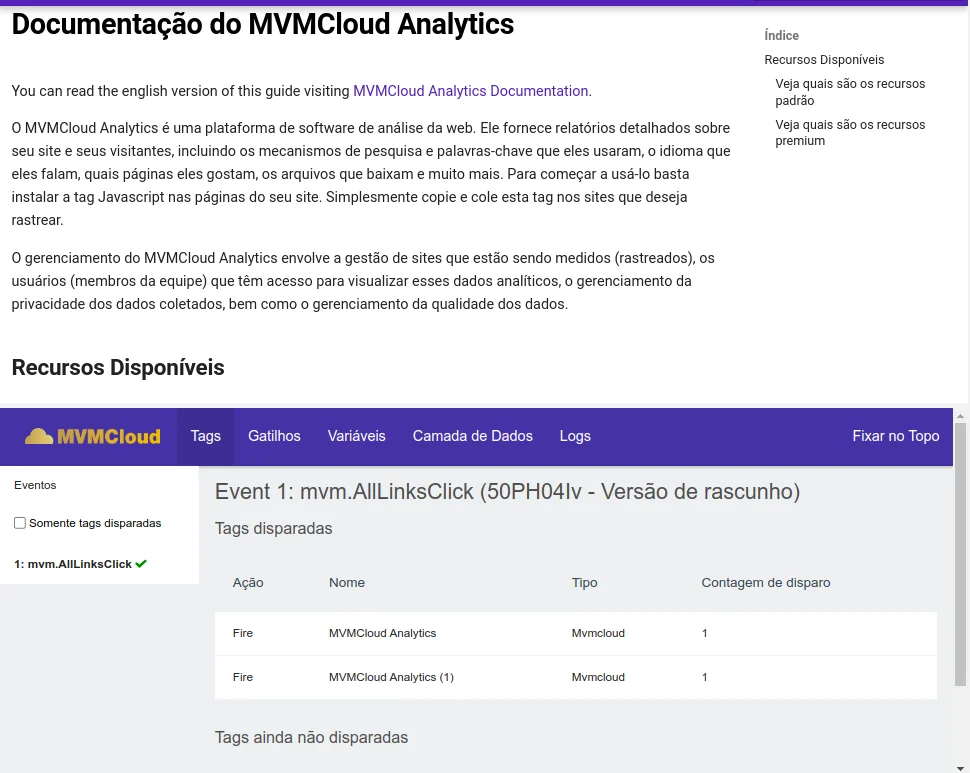970x773 pixels.
Task: Switch to the Gatilhos tab
Action: 274,436
